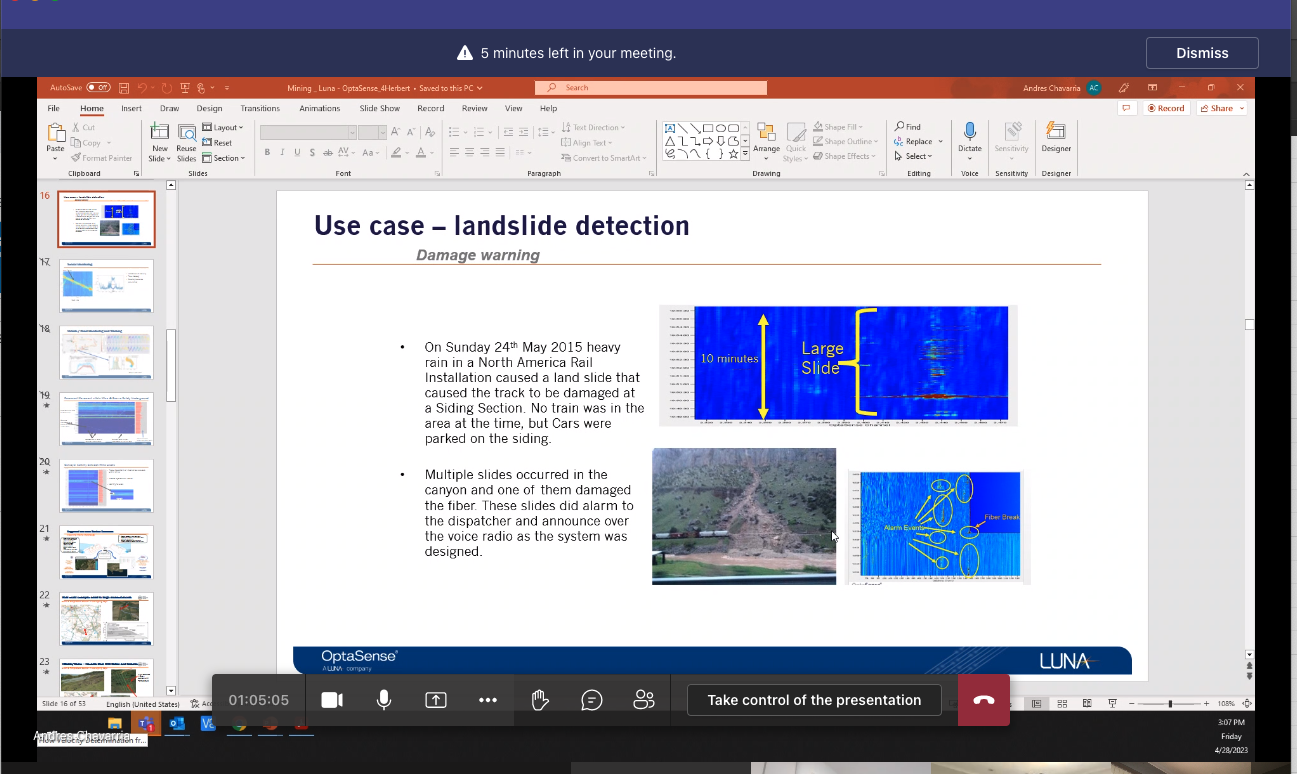Open the share content tray icon
1297x774 pixels.
point(436,700)
